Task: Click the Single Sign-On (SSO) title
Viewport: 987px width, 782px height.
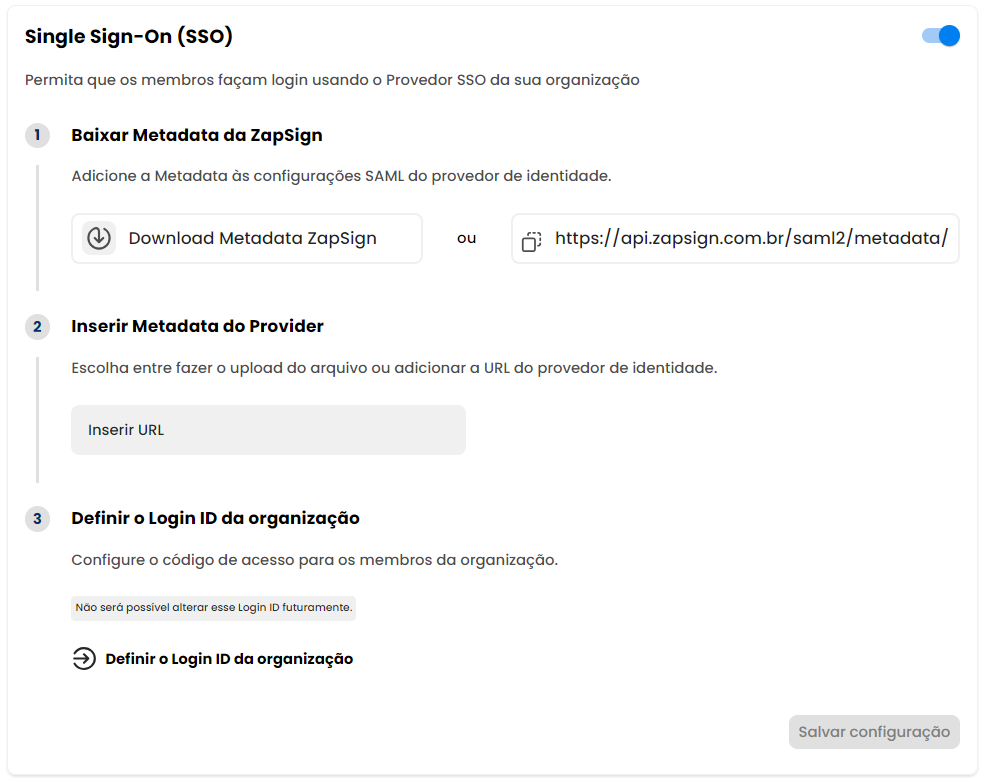Action: [128, 37]
